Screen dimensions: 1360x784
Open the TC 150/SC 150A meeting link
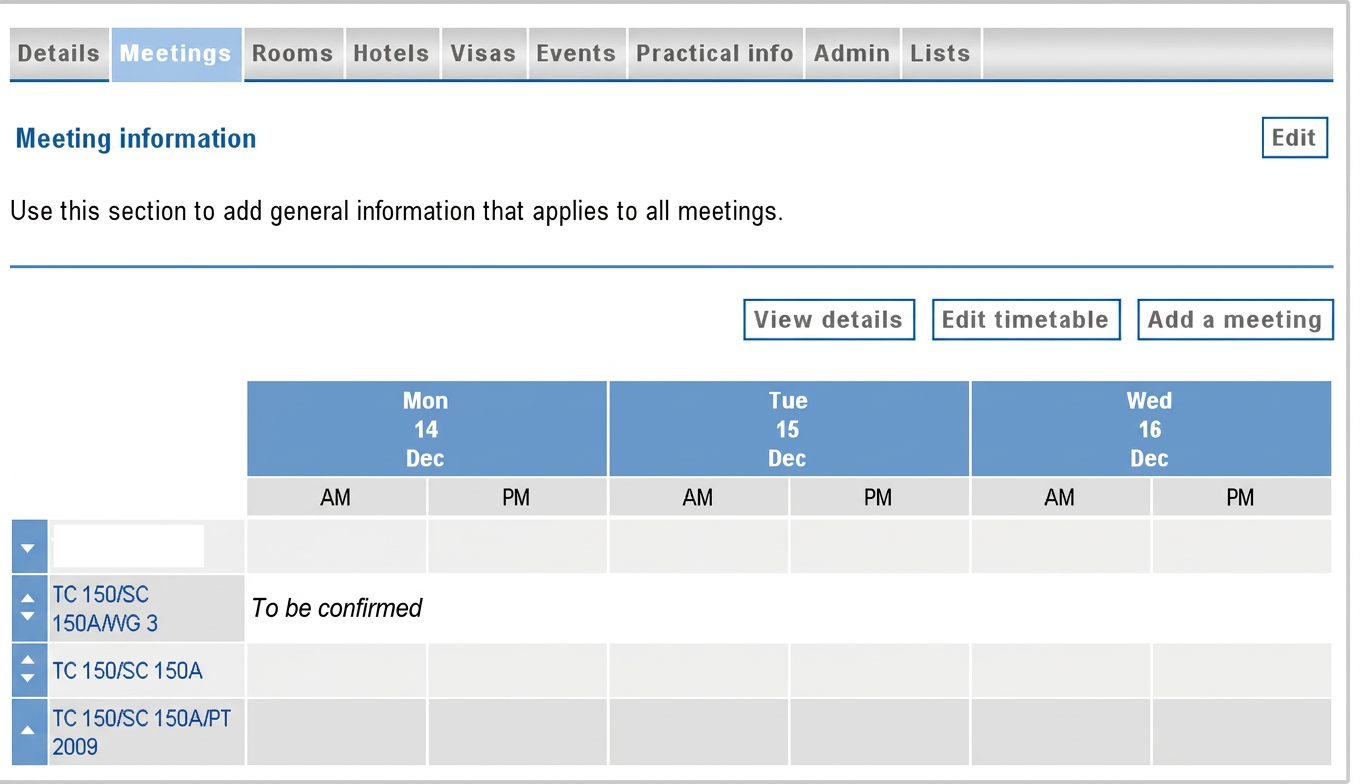pos(128,671)
